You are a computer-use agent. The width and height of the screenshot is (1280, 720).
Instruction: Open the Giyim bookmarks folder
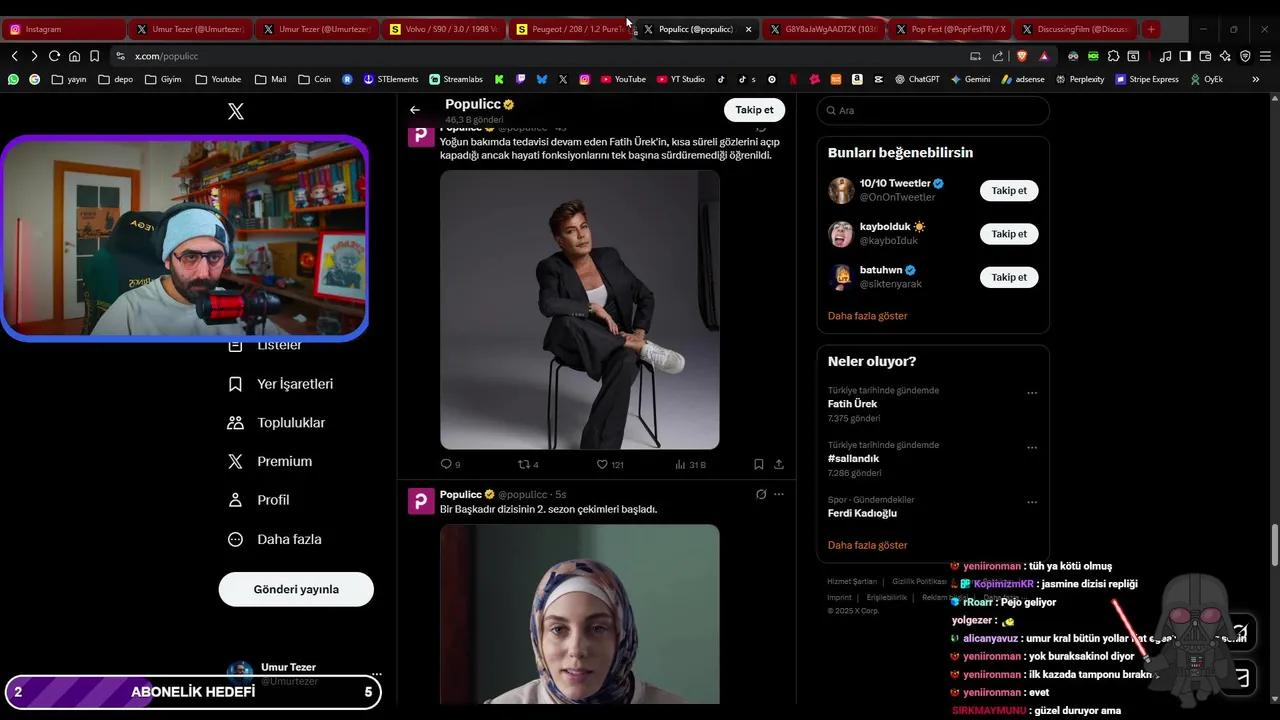pyautogui.click(x=163, y=79)
